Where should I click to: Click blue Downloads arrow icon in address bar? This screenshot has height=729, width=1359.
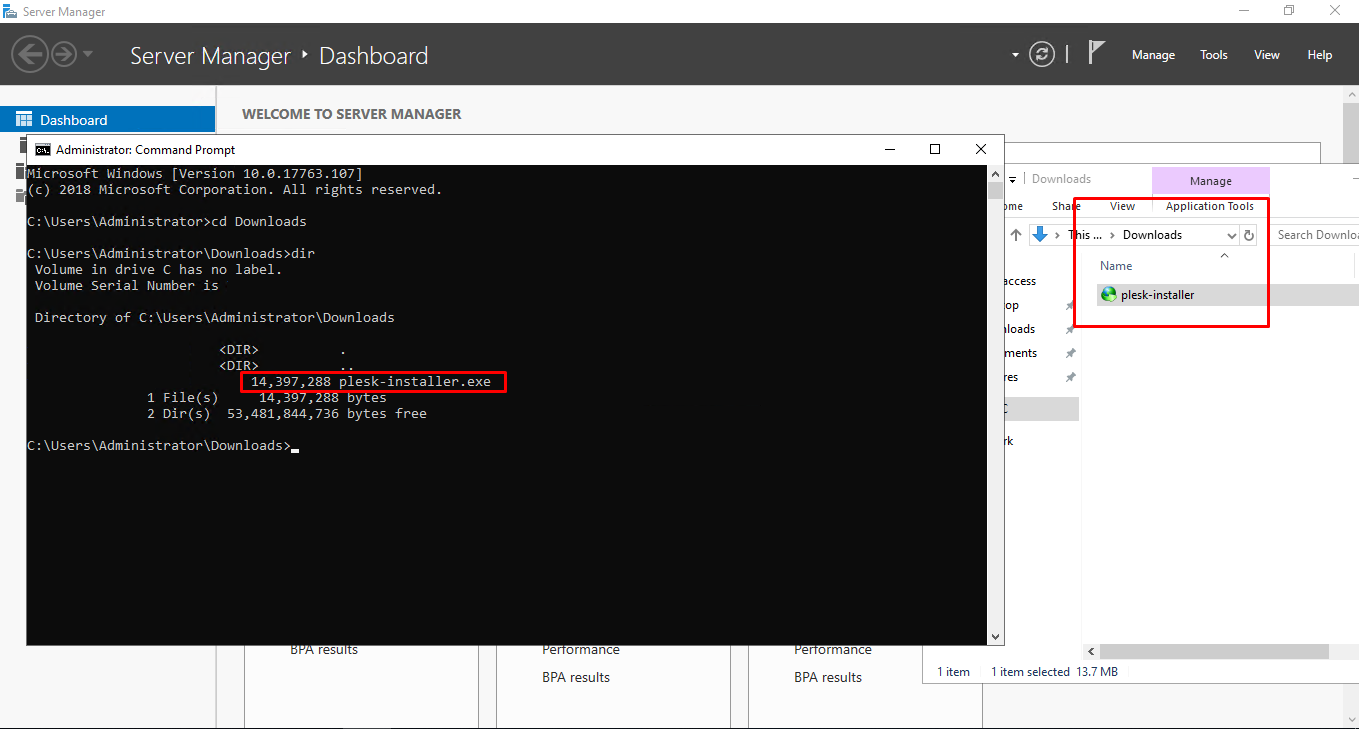pyautogui.click(x=1041, y=235)
